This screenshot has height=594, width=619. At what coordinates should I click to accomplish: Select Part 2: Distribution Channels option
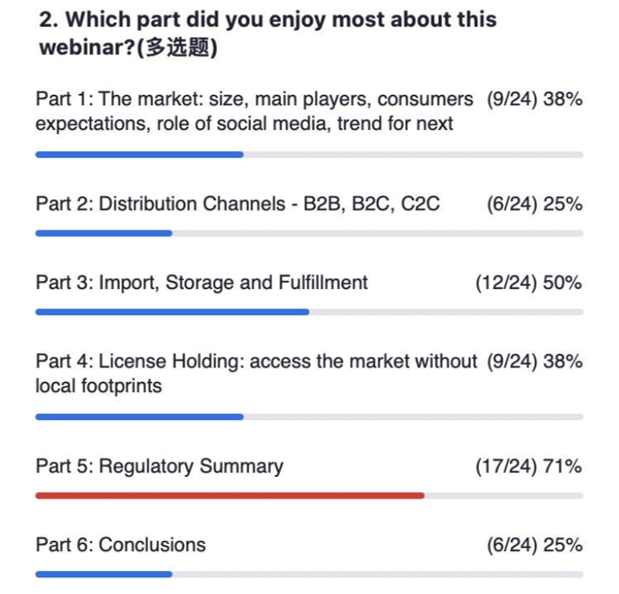coord(238,204)
